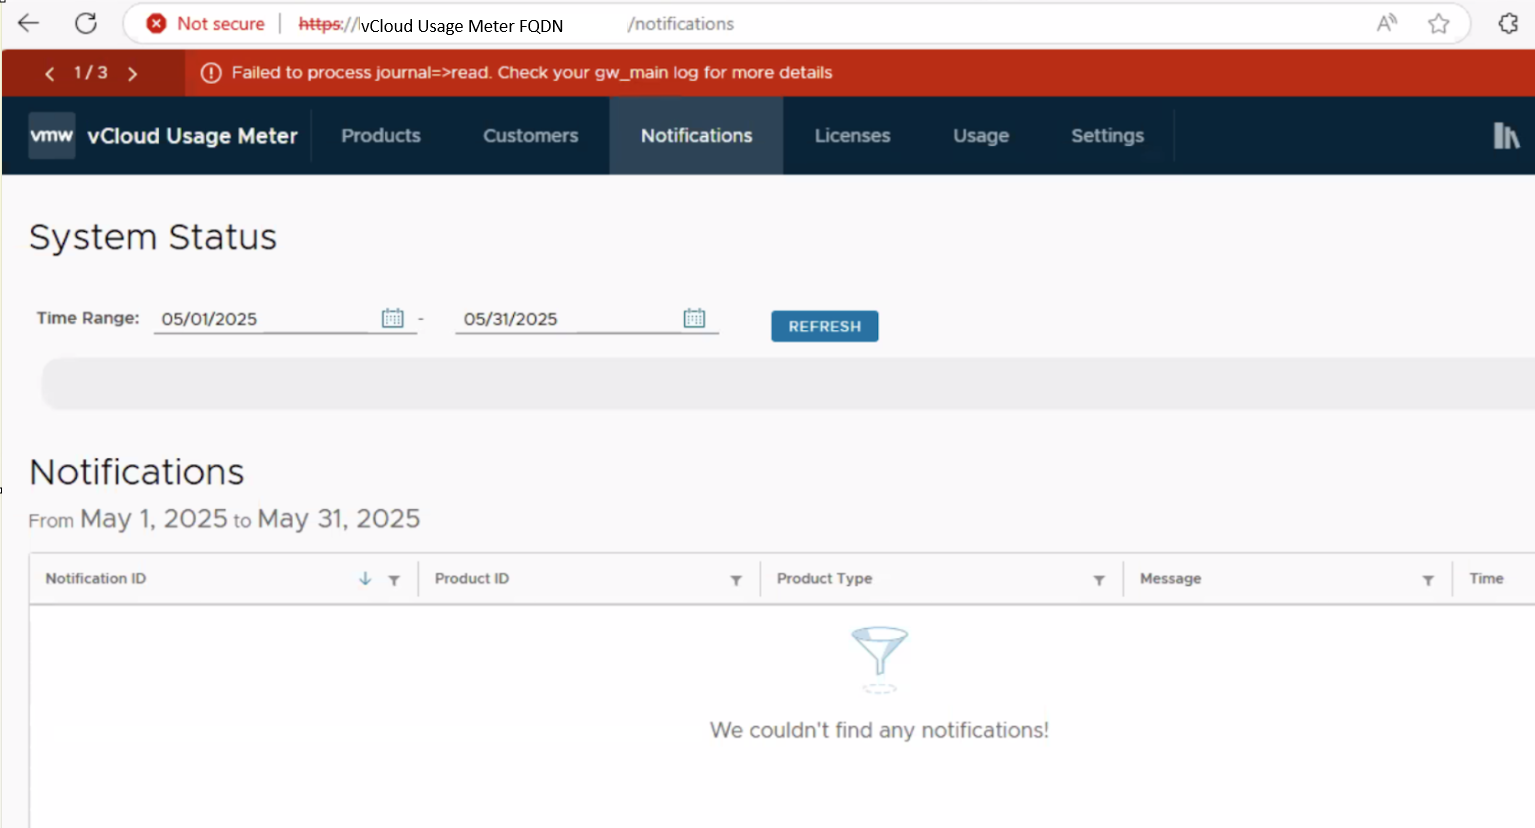Screen dimensions: 1535x828
Task: Click the error icon in the alert banner
Action: [x=211, y=73]
